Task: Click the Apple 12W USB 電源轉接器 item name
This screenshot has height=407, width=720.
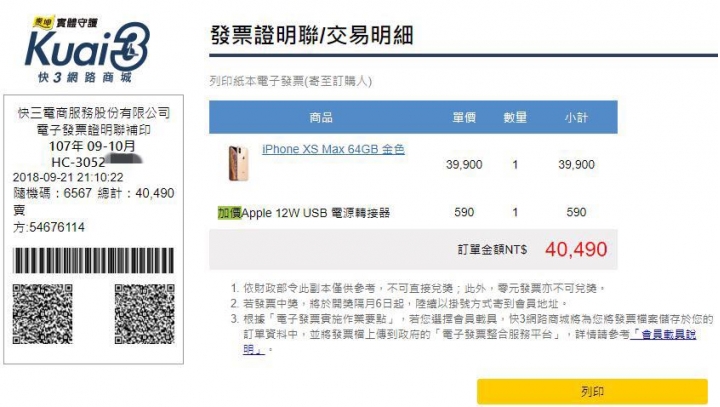Action: tap(316, 213)
